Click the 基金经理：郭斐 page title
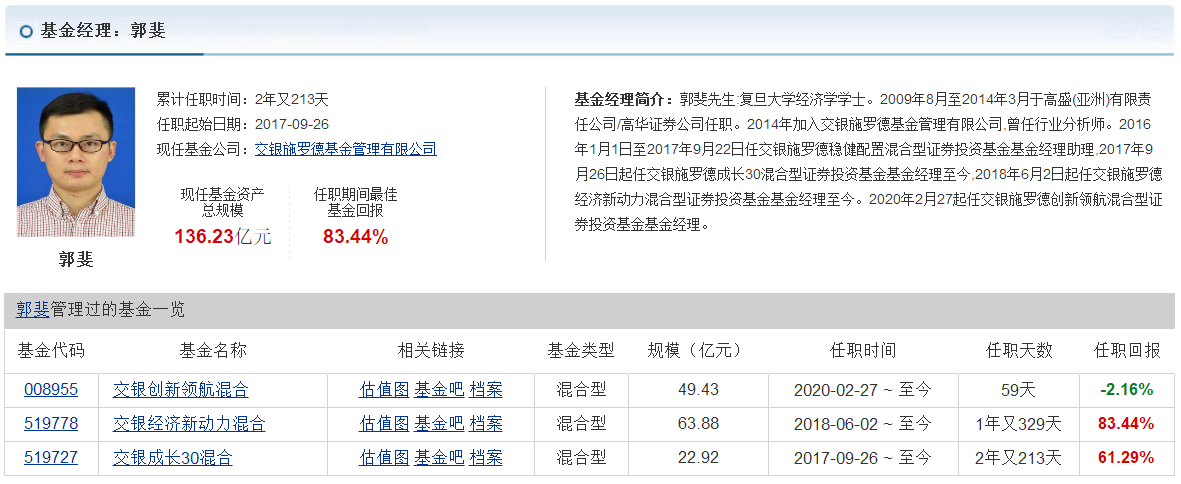The image size is (1181, 484). tap(103, 31)
